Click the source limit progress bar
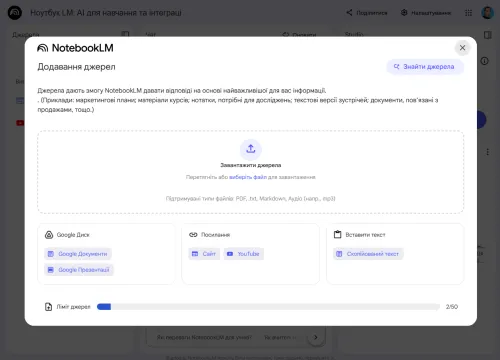This screenshot has width=500, height=360. tap(268, 307)
